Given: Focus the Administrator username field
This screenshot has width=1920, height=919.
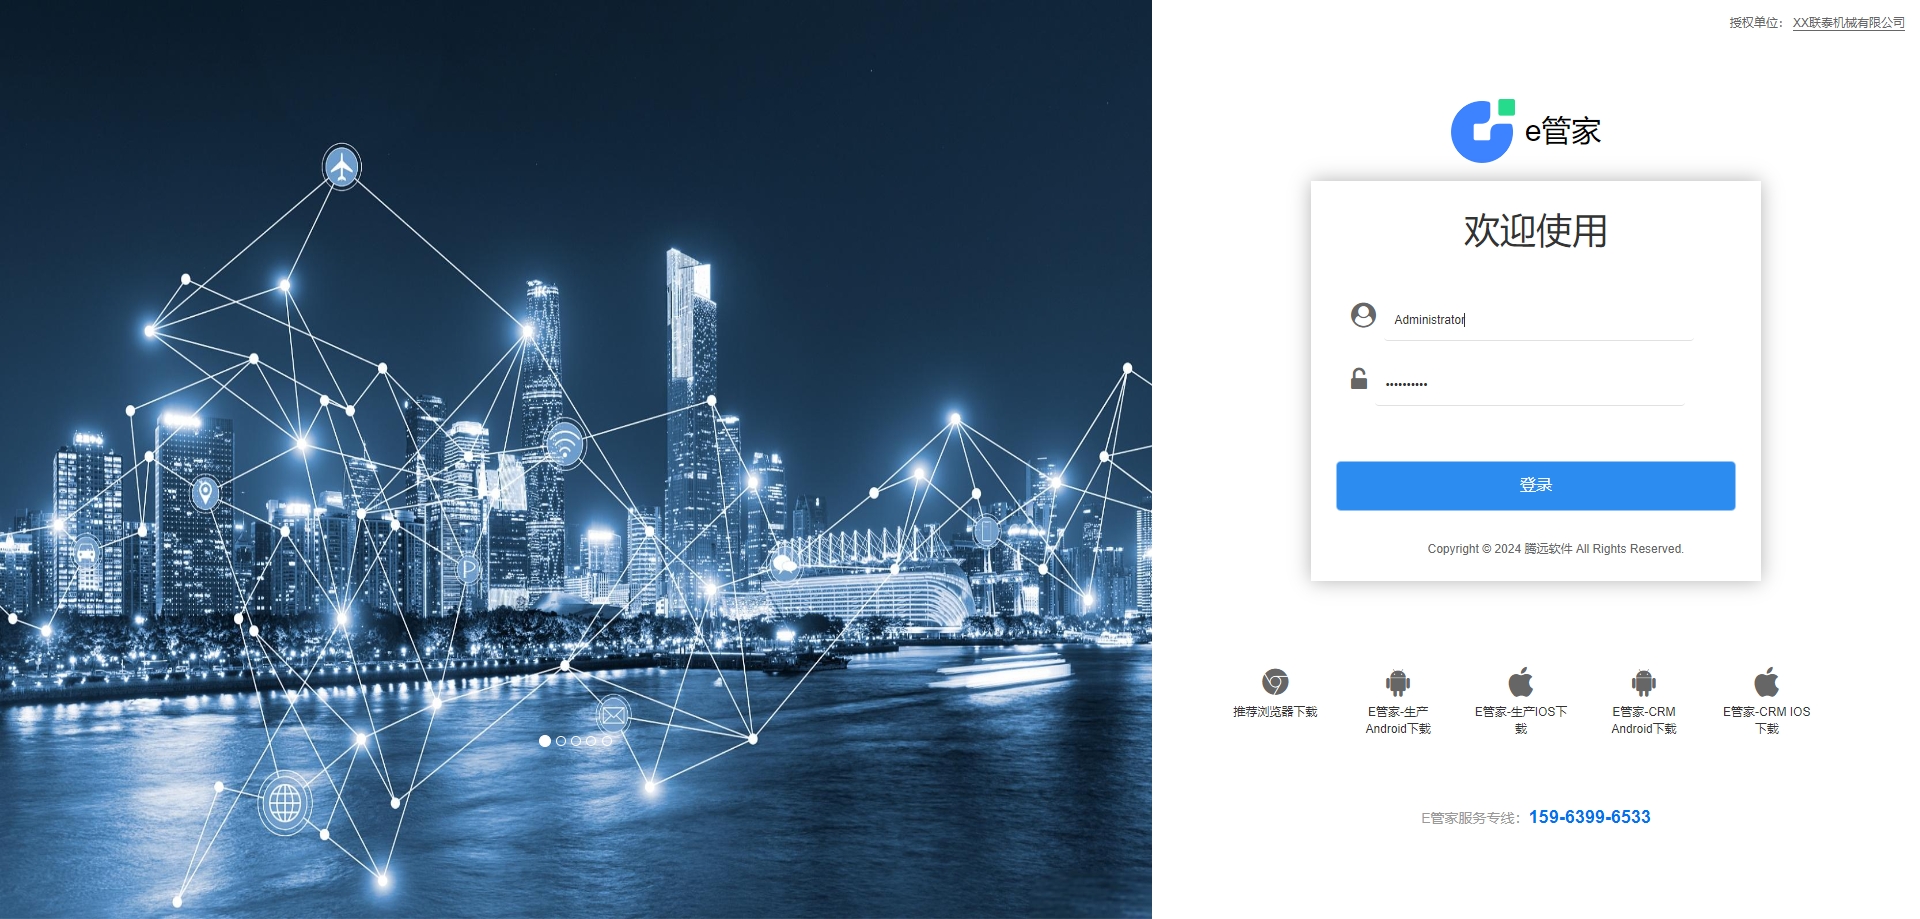Looking at the screenshot, I should pos(1538,320).
